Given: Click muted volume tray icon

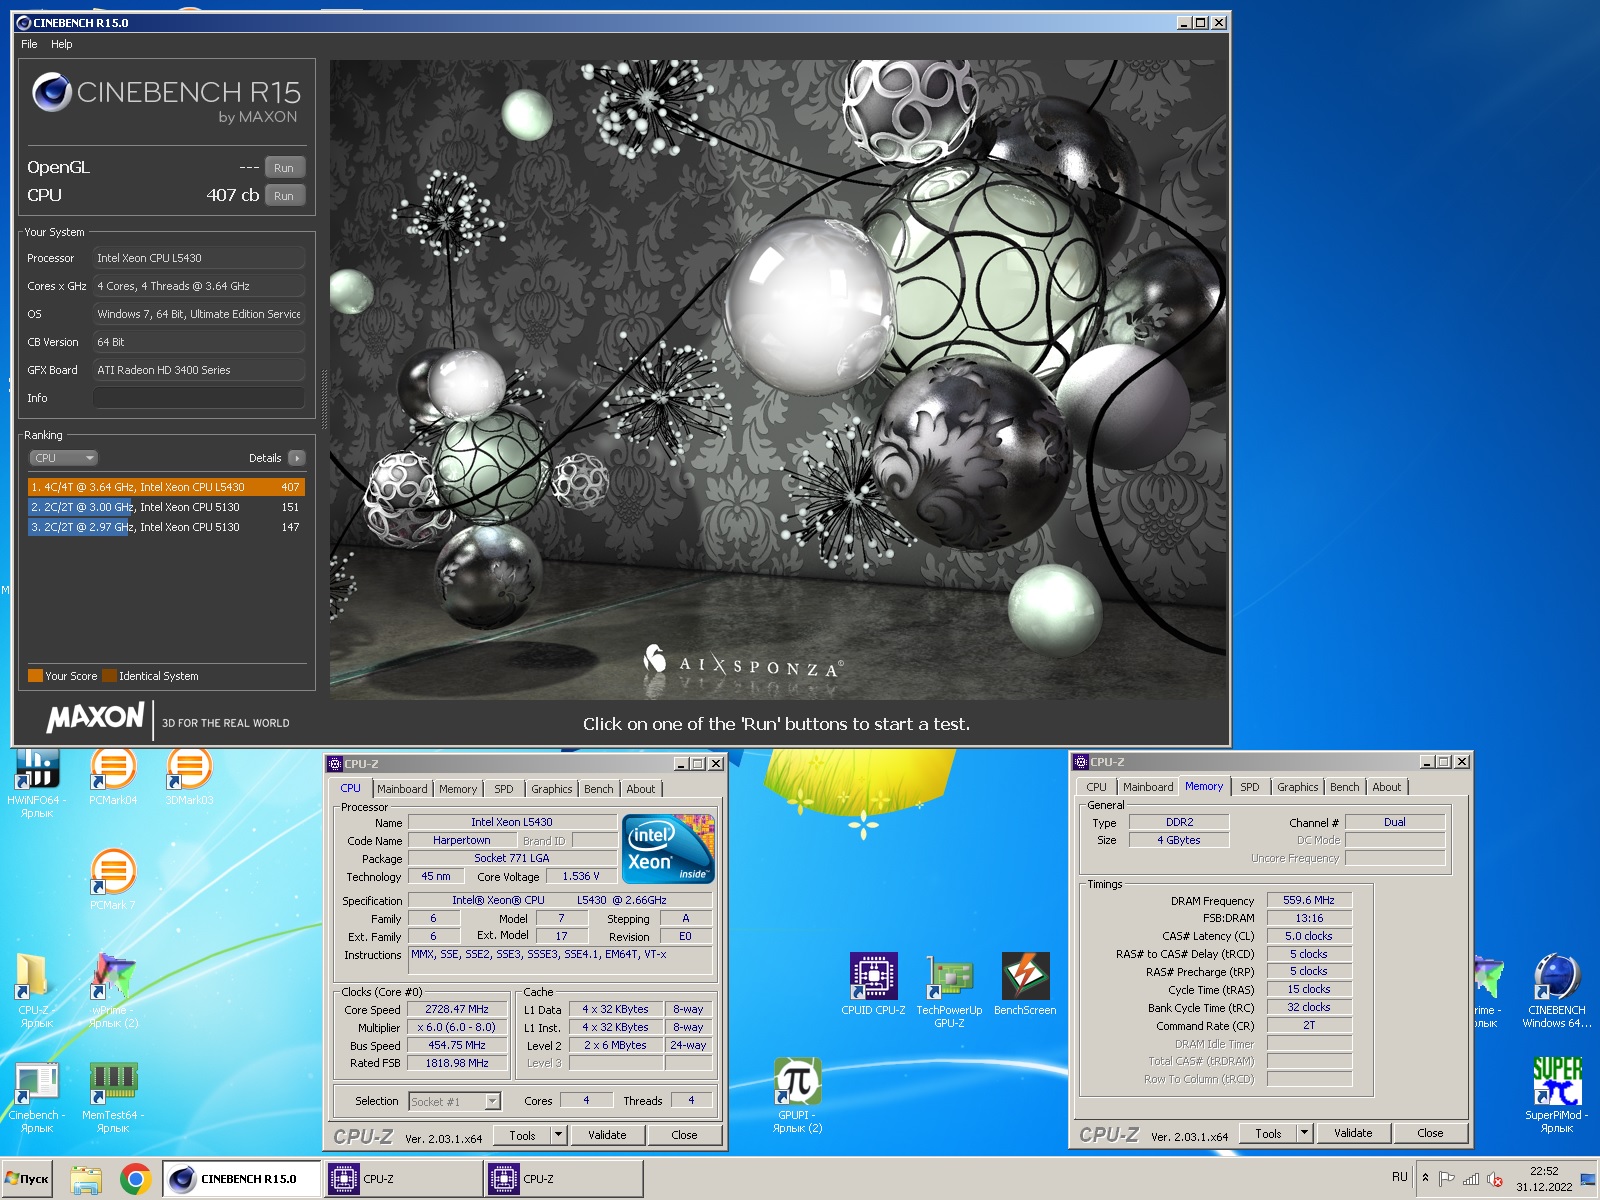Looking at the screenshot, I should coord(1495,1179).
